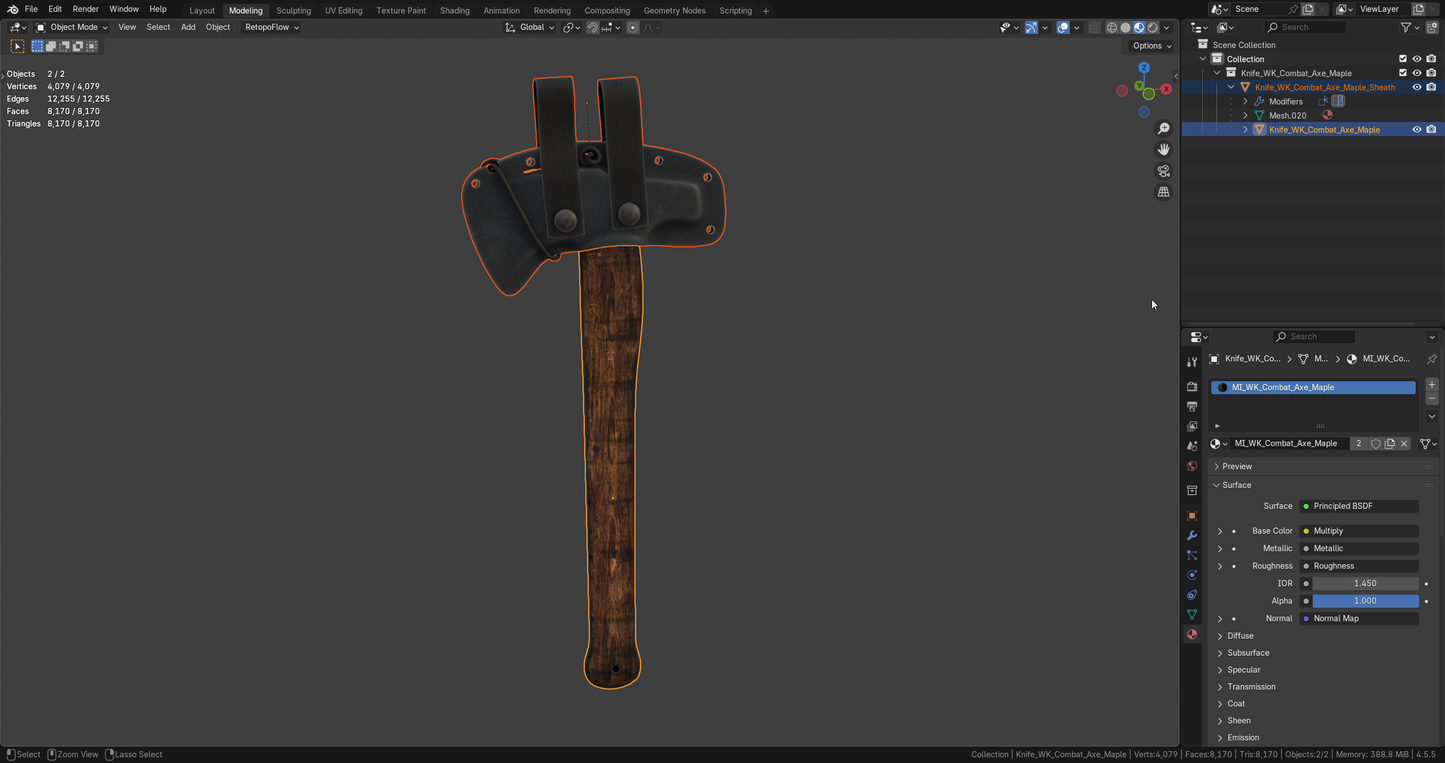Click the fake user shield icon for material
The width and height of the screenshot is (1445, 763).
[x=1376, y=444]
